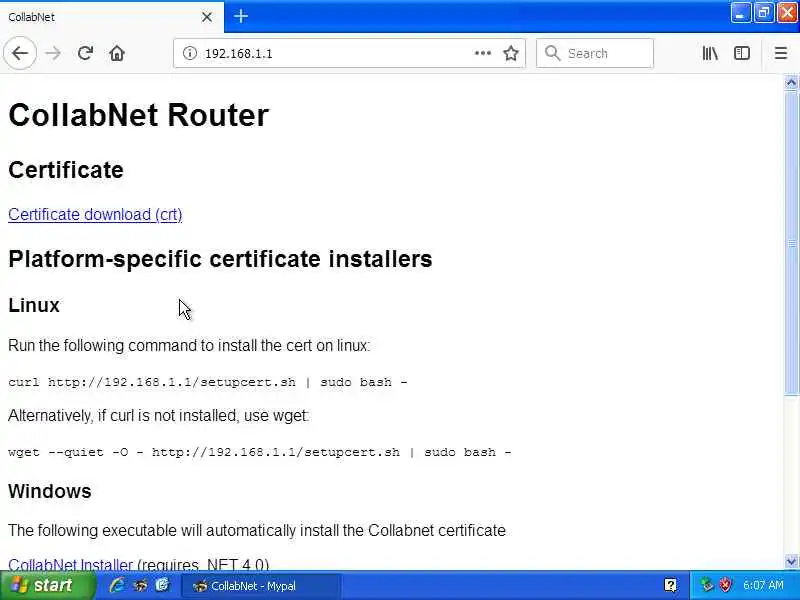Click into the Search field
The image size is (800, 600).
pyautogui.click(x=594, y=53)
